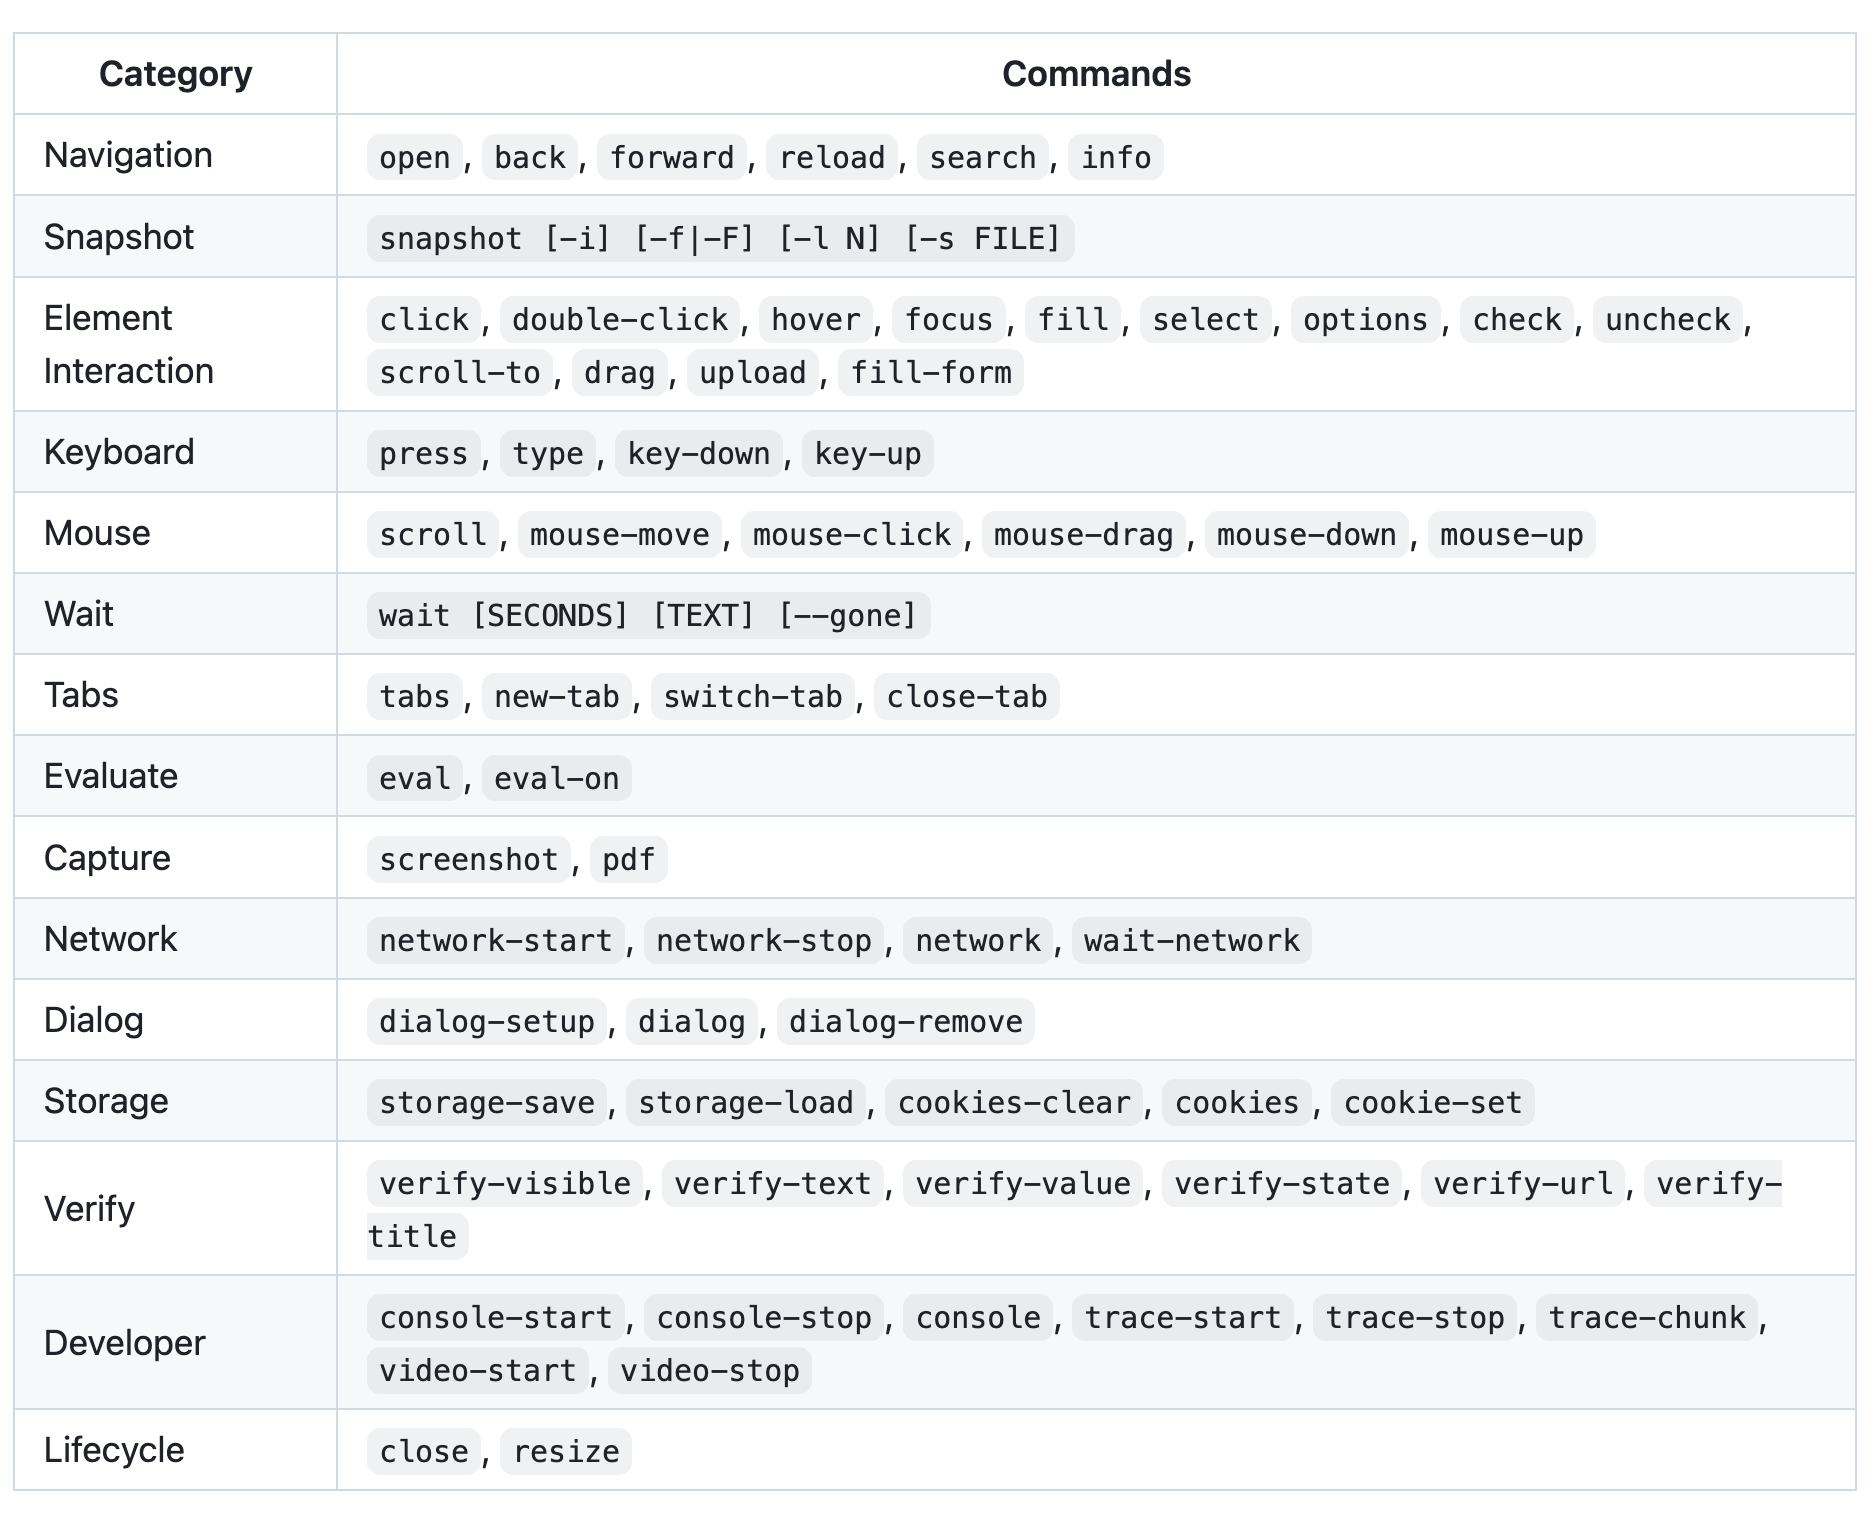Click the 'open' command code tag

coord(414,157)
